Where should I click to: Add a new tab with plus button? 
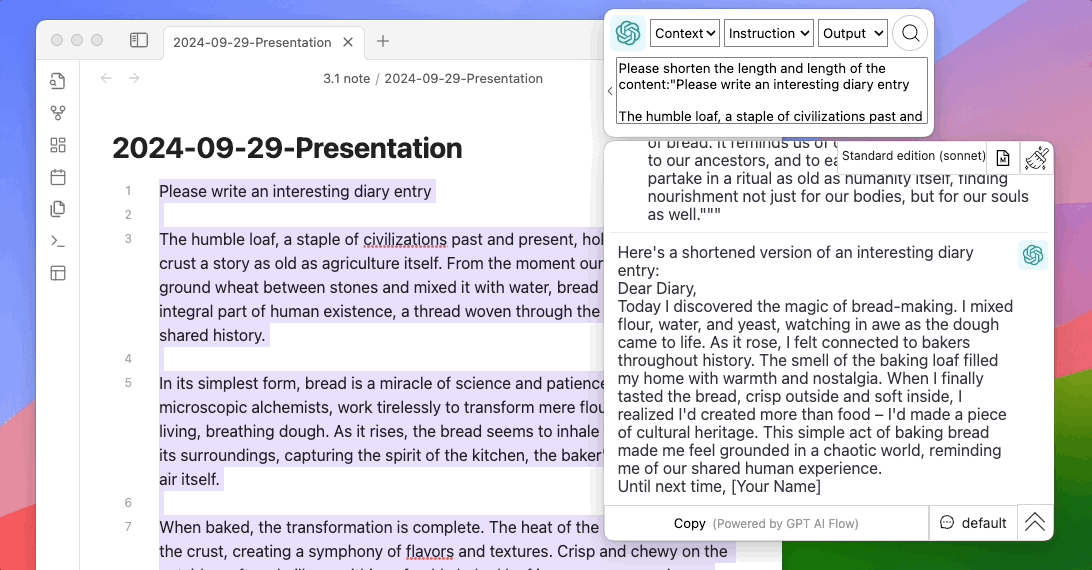382,41
